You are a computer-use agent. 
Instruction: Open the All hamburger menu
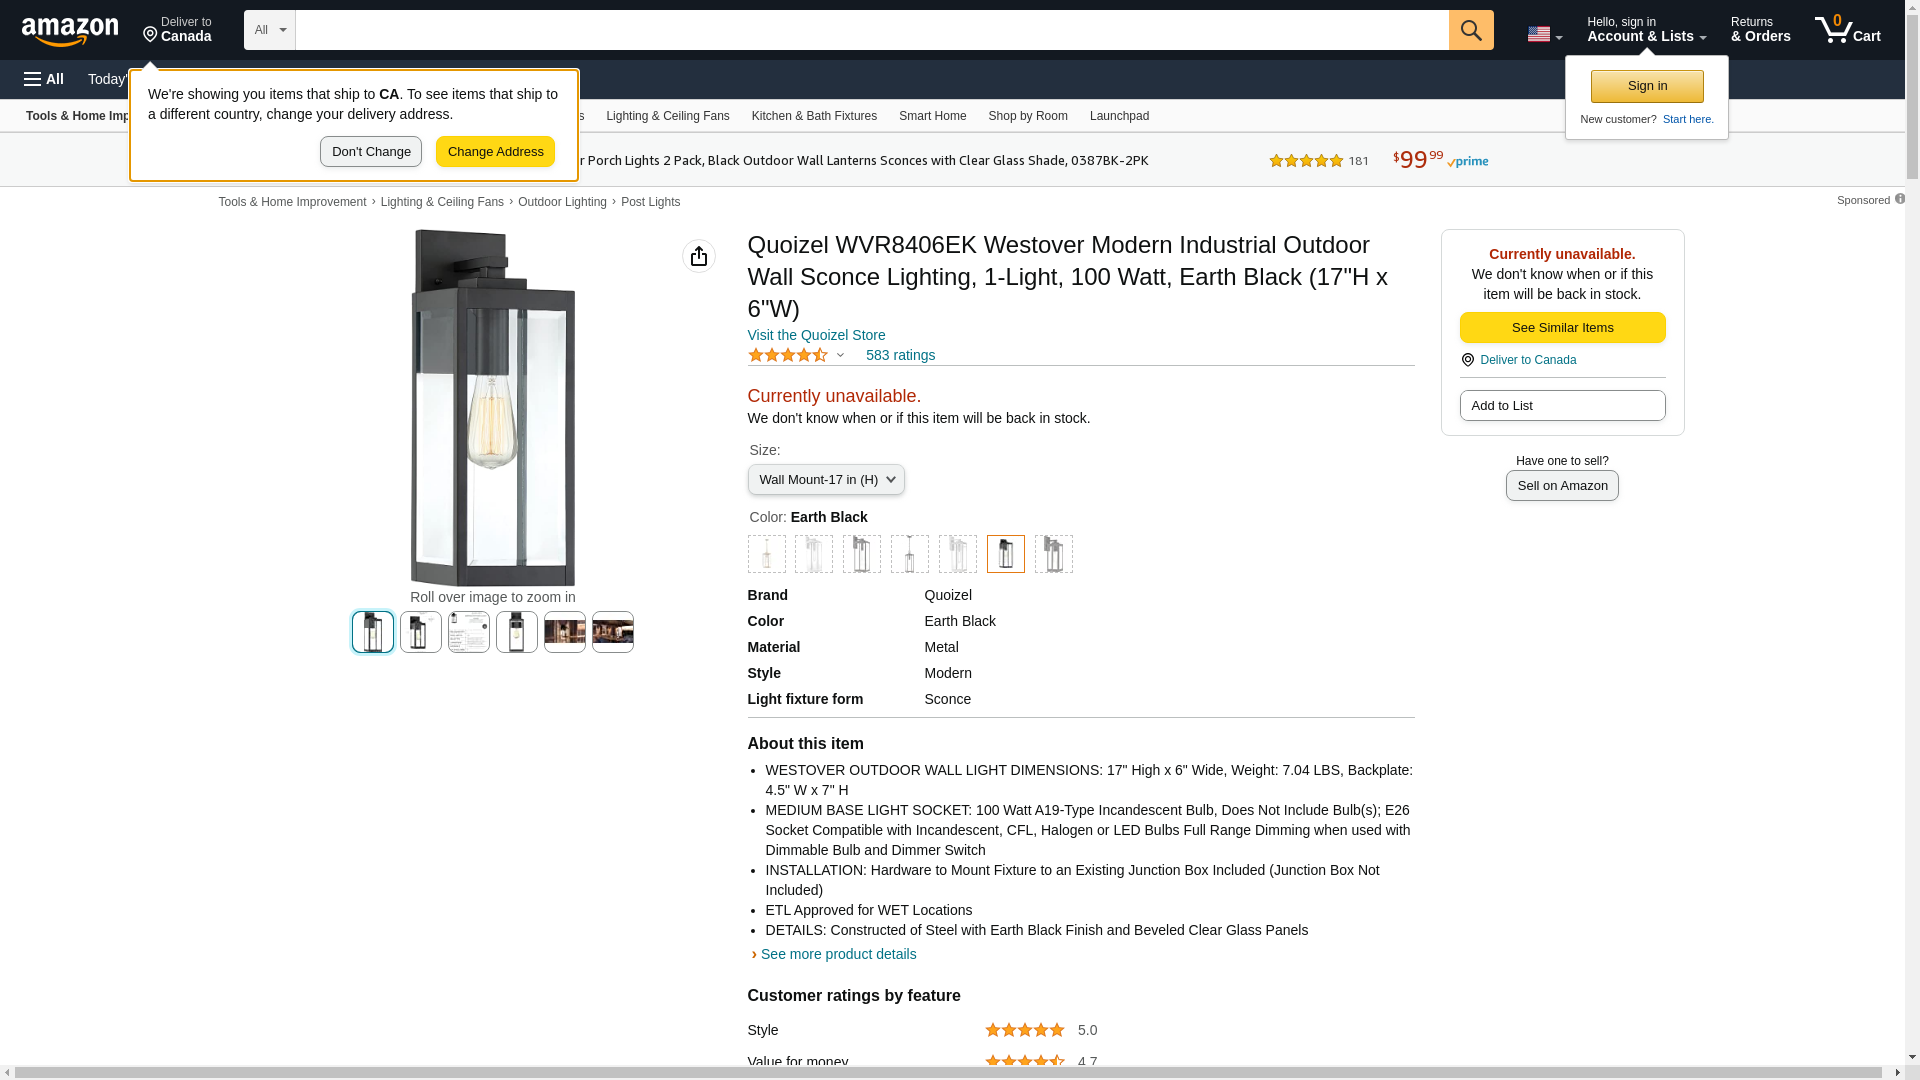click(x=44, y=79)
